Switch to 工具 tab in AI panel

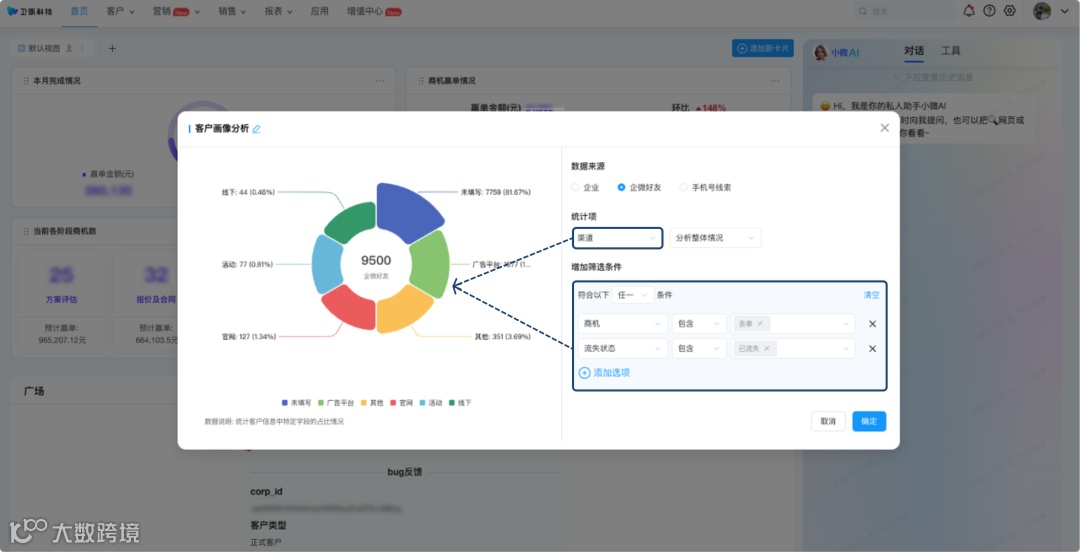click(951, 51)
